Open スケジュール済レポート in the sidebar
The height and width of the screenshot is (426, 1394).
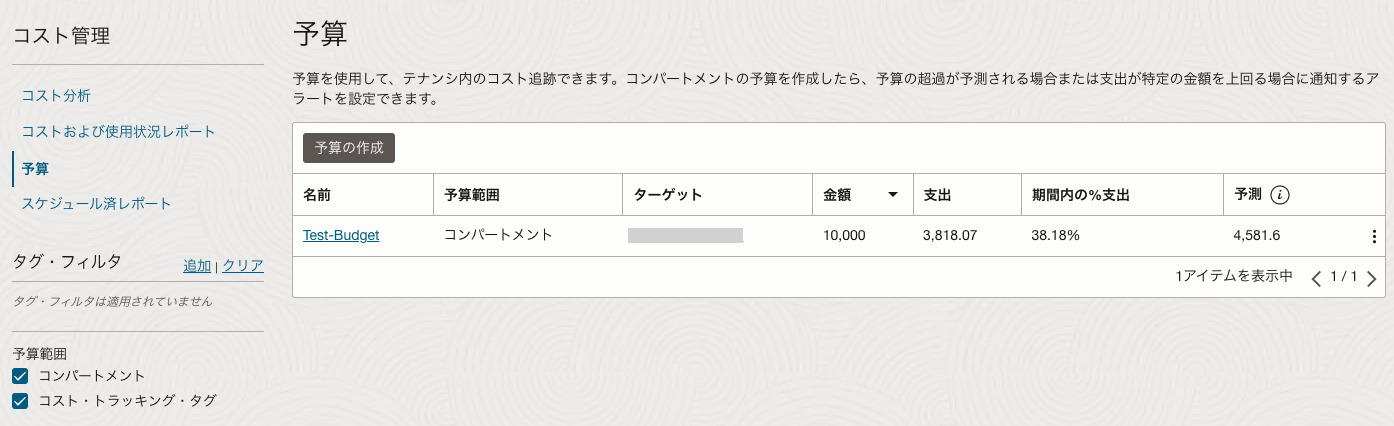point(96,204)
